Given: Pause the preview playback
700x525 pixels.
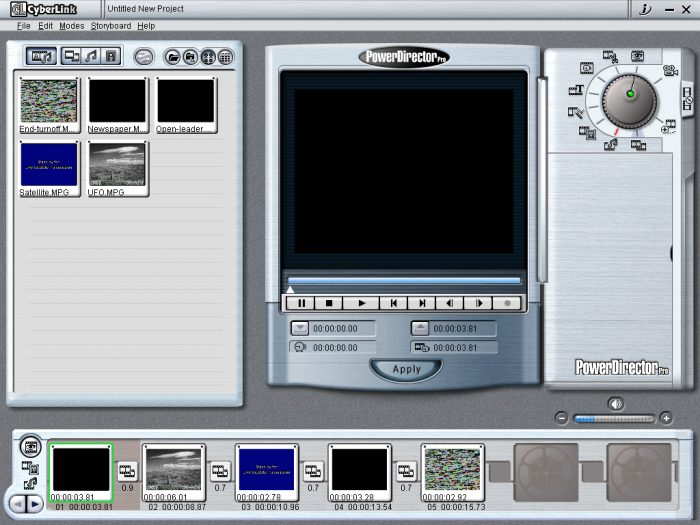Looking at the screenshot, I should click(301, 303).
